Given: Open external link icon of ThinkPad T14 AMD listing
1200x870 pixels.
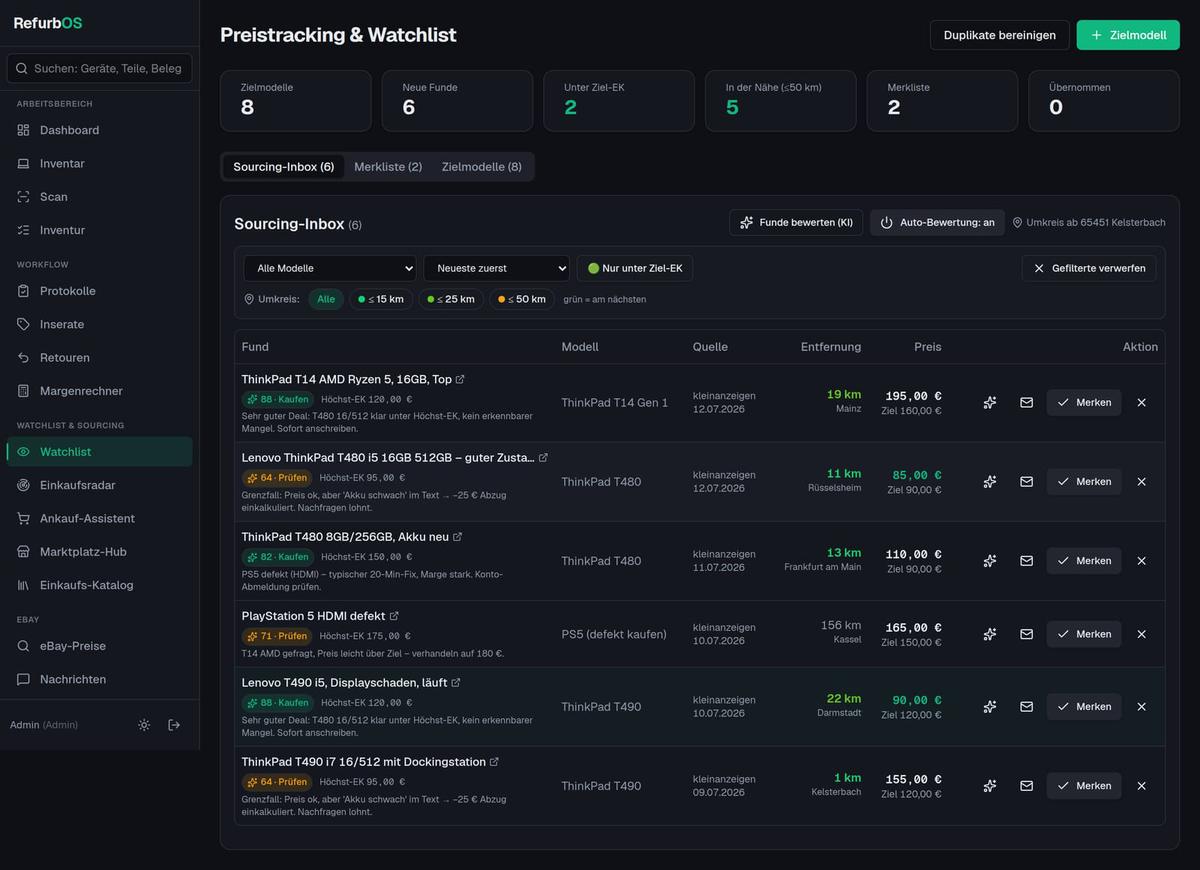Looking at the screenshot, I should [460, 379].
